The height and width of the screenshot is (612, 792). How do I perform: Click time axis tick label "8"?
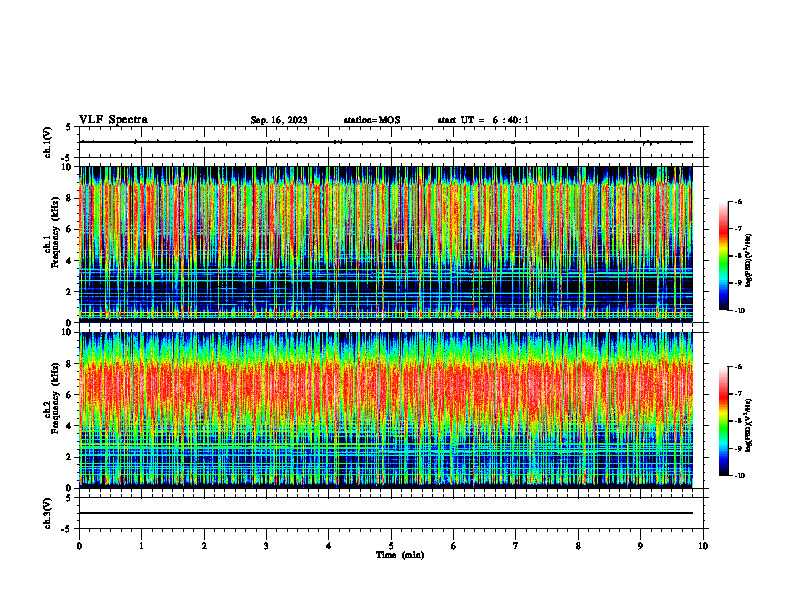click(x=578, y=546)
